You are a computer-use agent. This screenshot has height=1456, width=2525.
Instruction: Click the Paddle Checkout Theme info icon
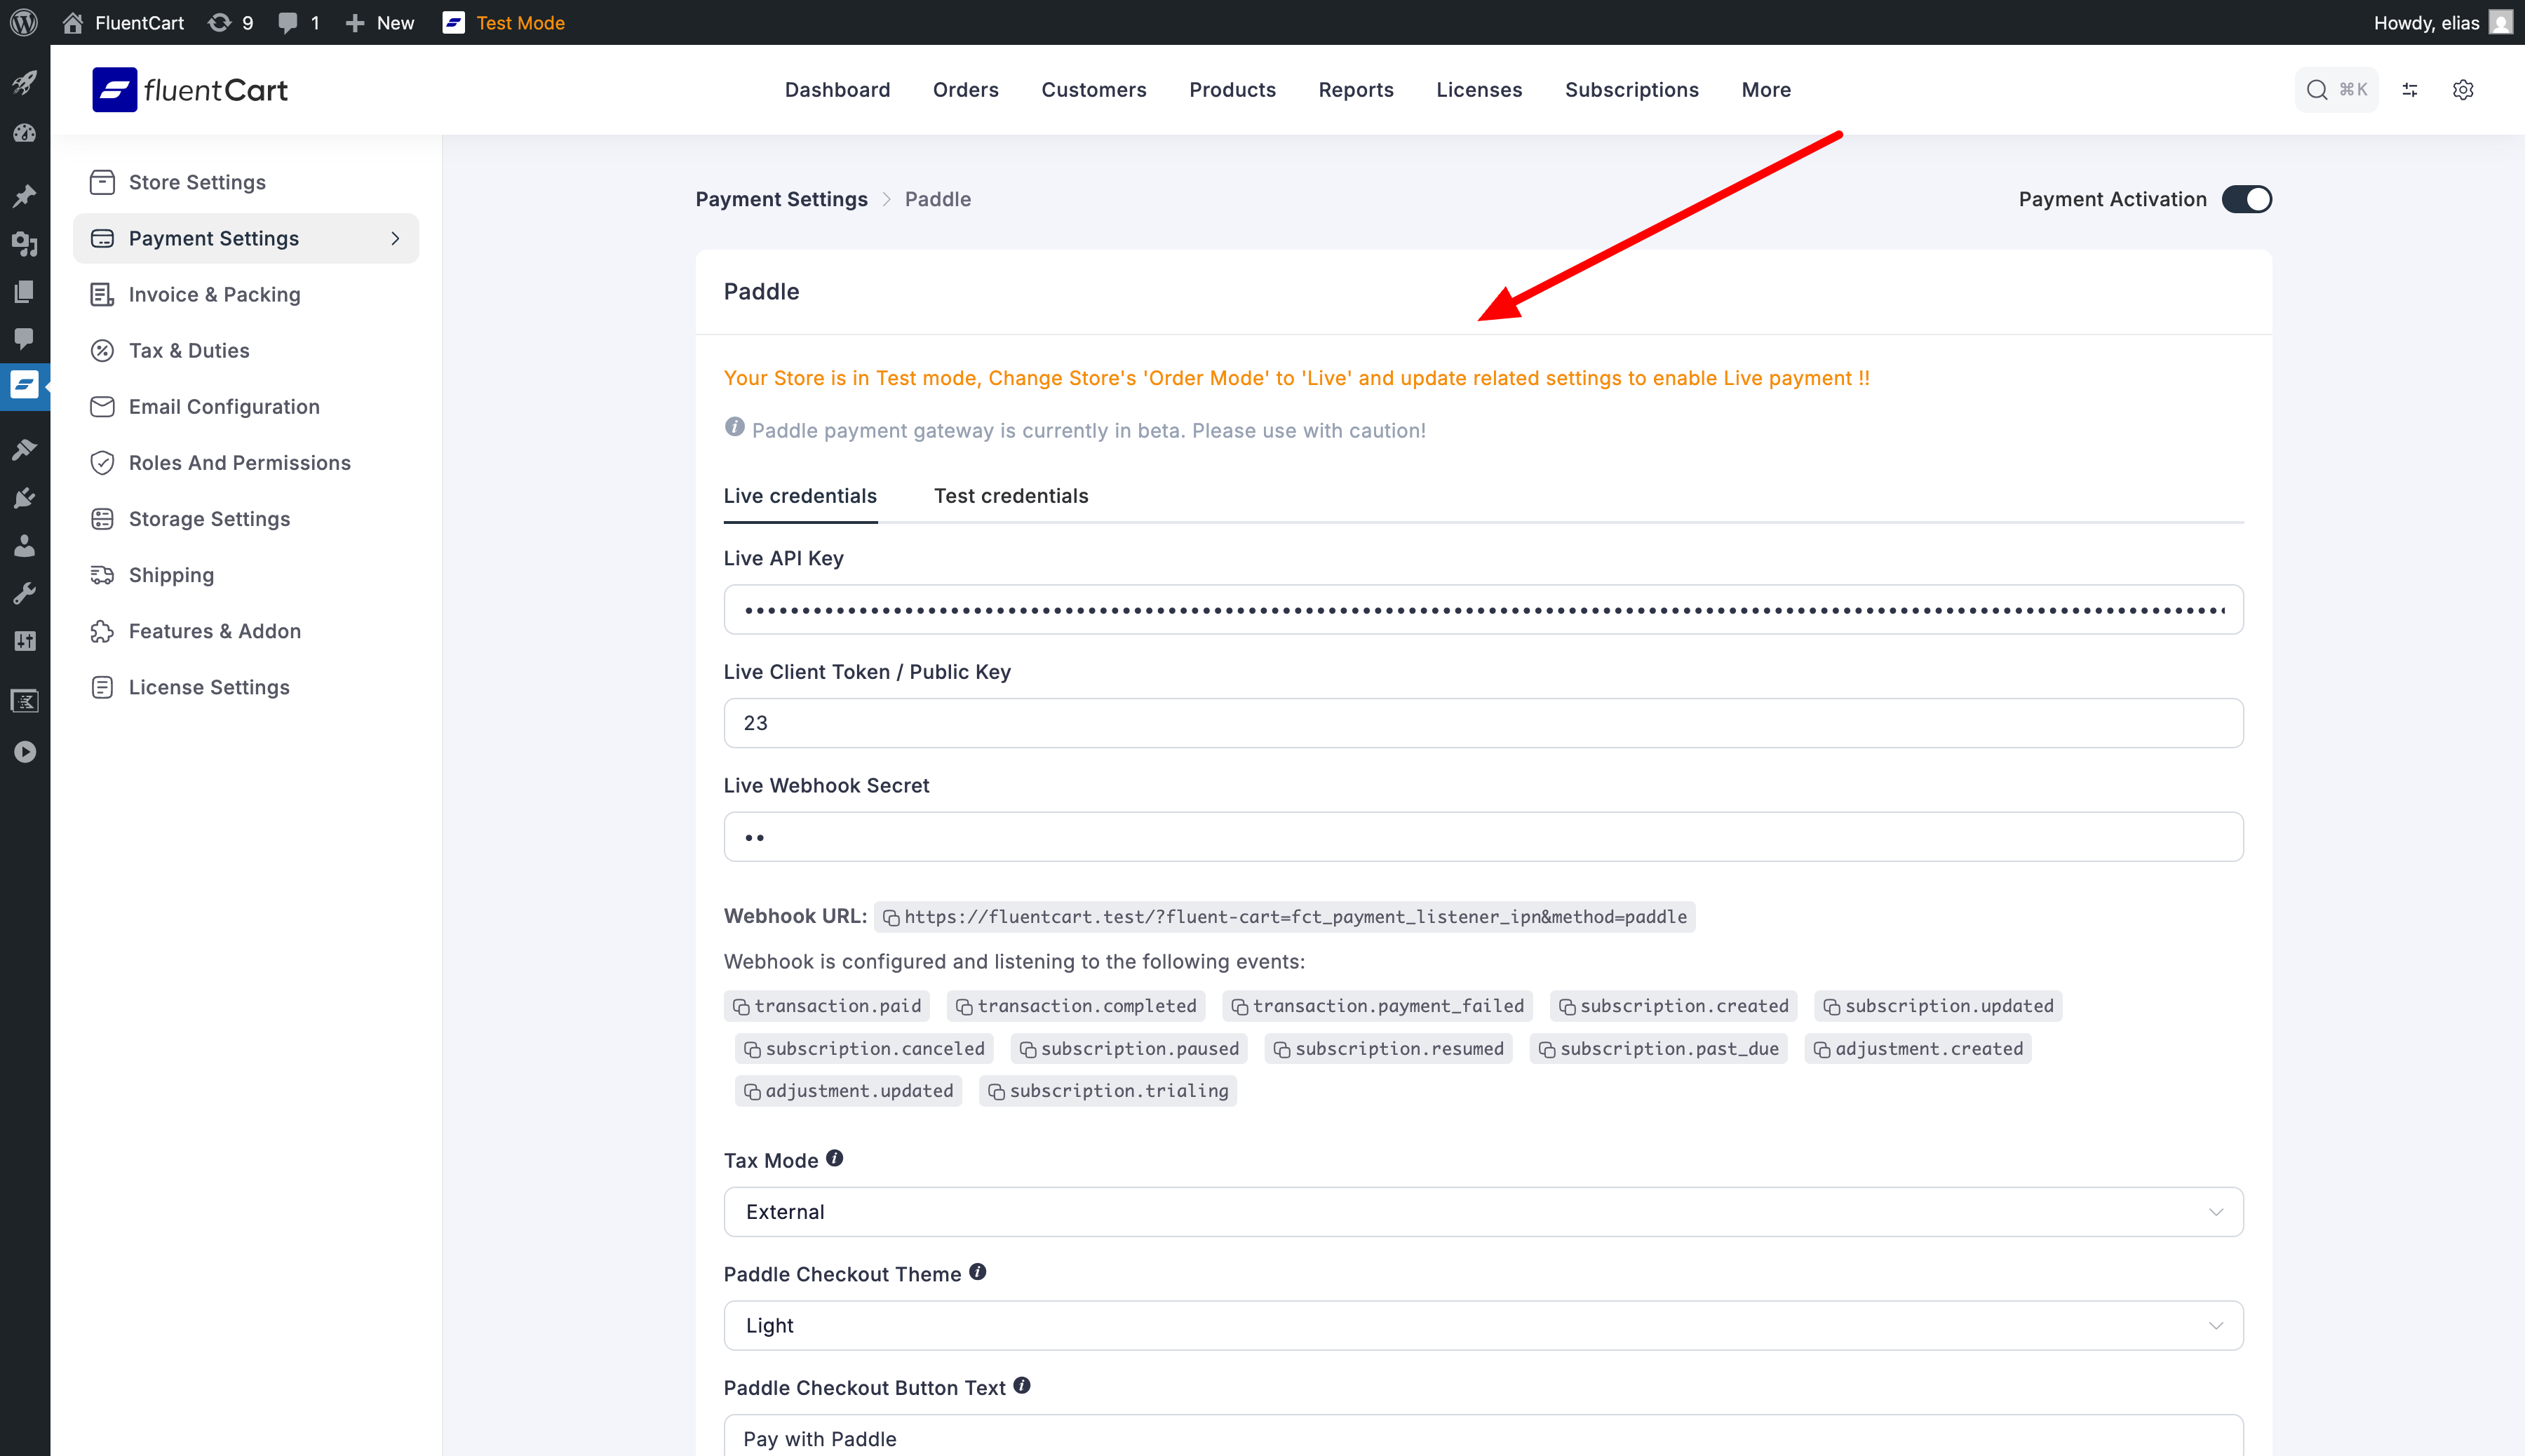(x=978, y=1272)
